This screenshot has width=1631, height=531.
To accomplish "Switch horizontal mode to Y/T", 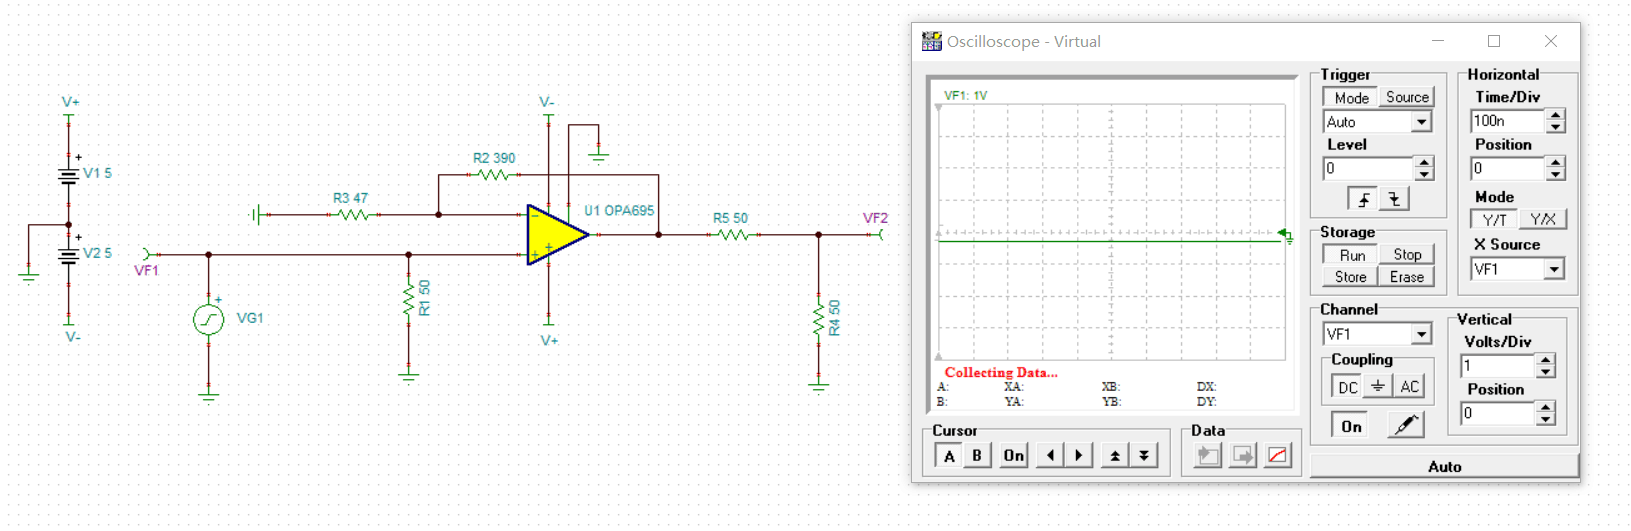I will coord(1495,219).
